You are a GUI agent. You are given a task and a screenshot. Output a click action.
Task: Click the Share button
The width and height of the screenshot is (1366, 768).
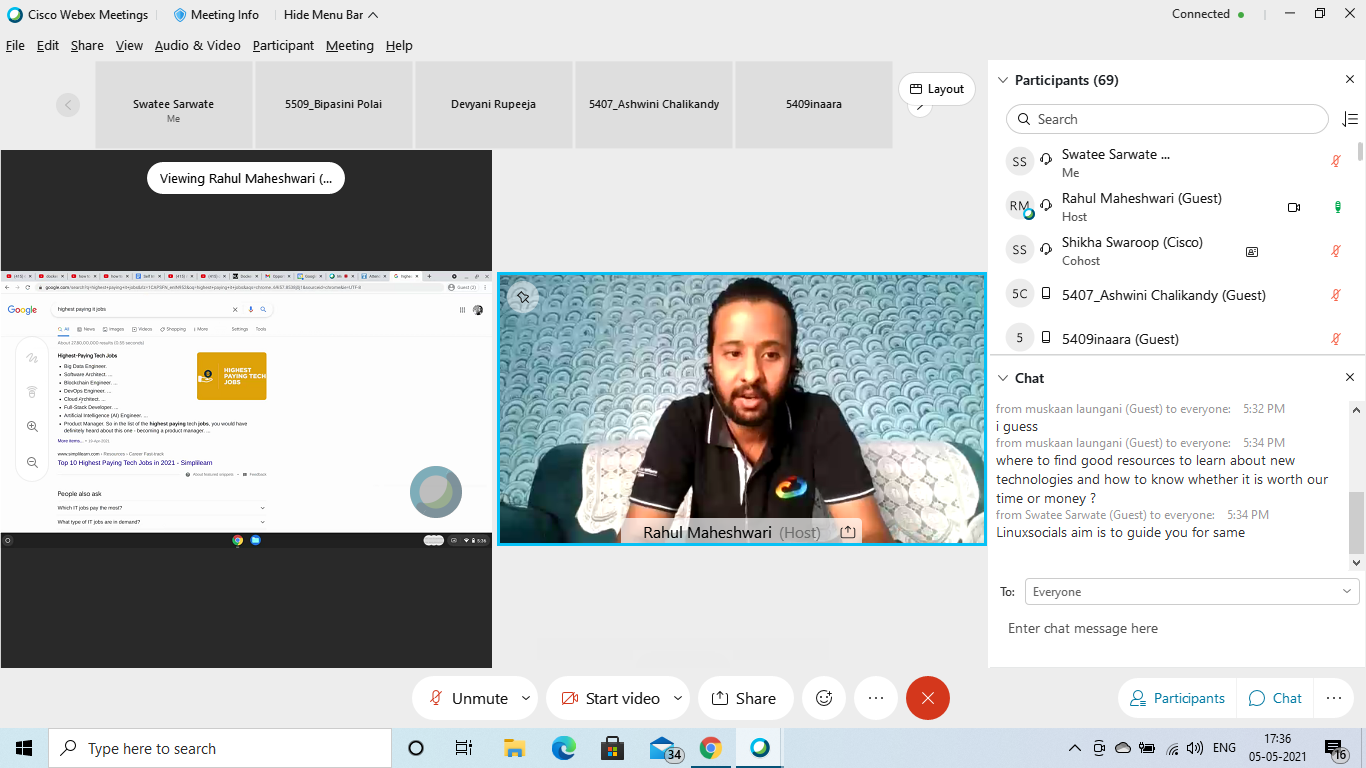click(x=743, y=698)
